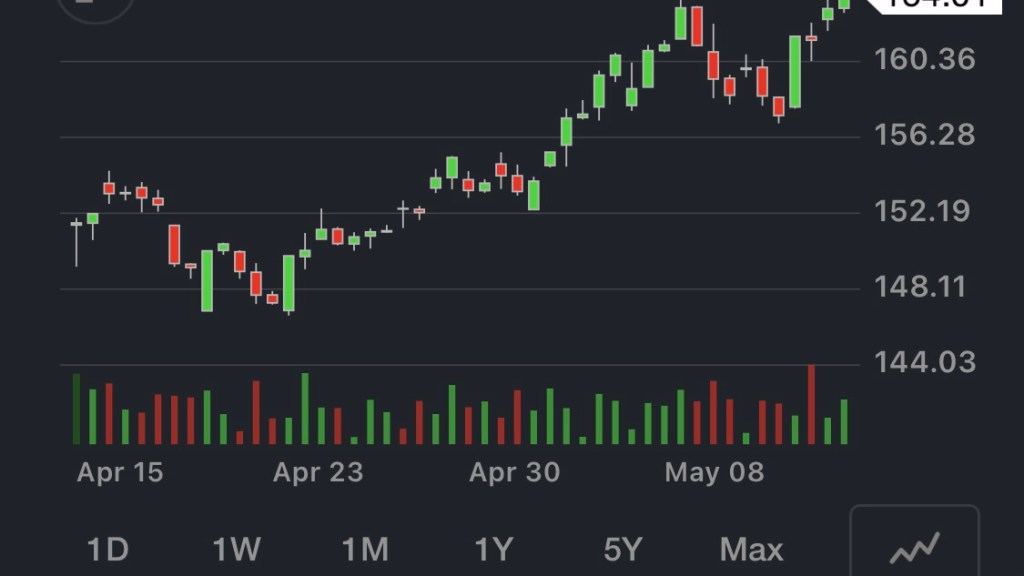The width and height of the screenshot is (1024, 576).
Task: Select the 1D time range
Action: pyautogui.click(x=108, y=549)
